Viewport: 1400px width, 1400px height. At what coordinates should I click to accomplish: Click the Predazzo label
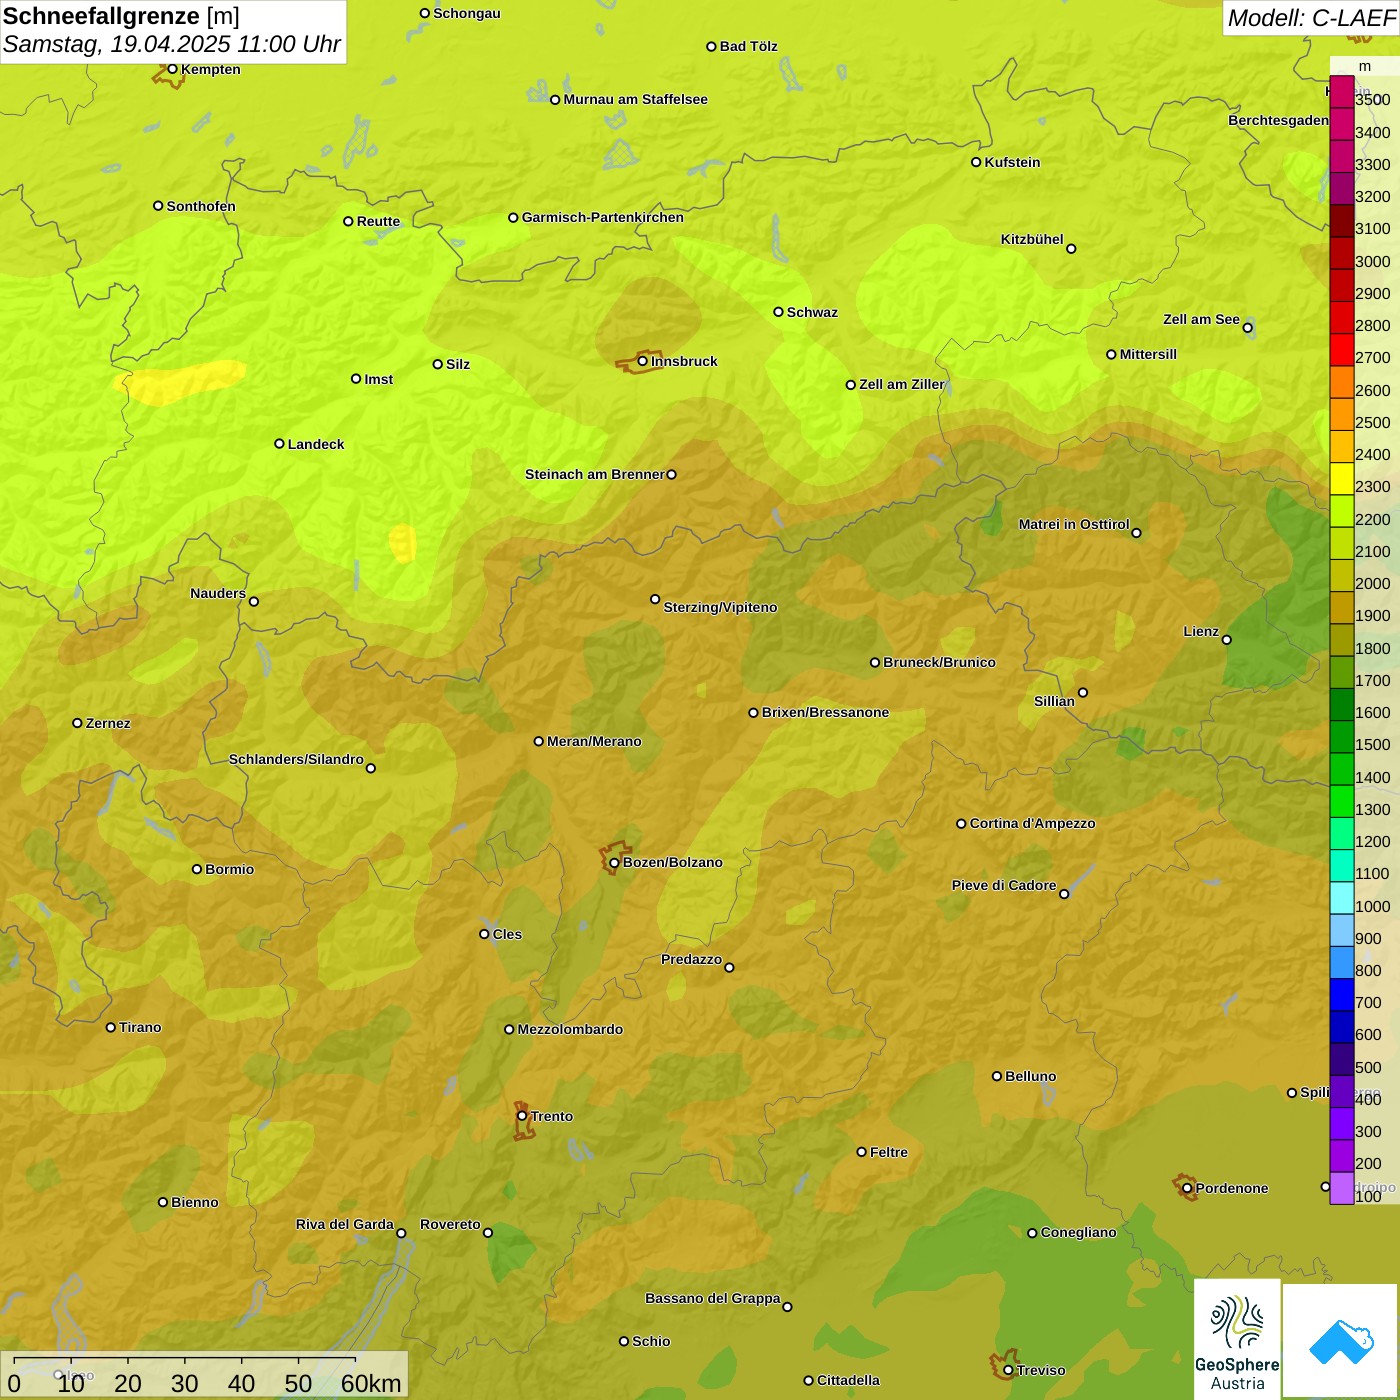click(691, 959)
